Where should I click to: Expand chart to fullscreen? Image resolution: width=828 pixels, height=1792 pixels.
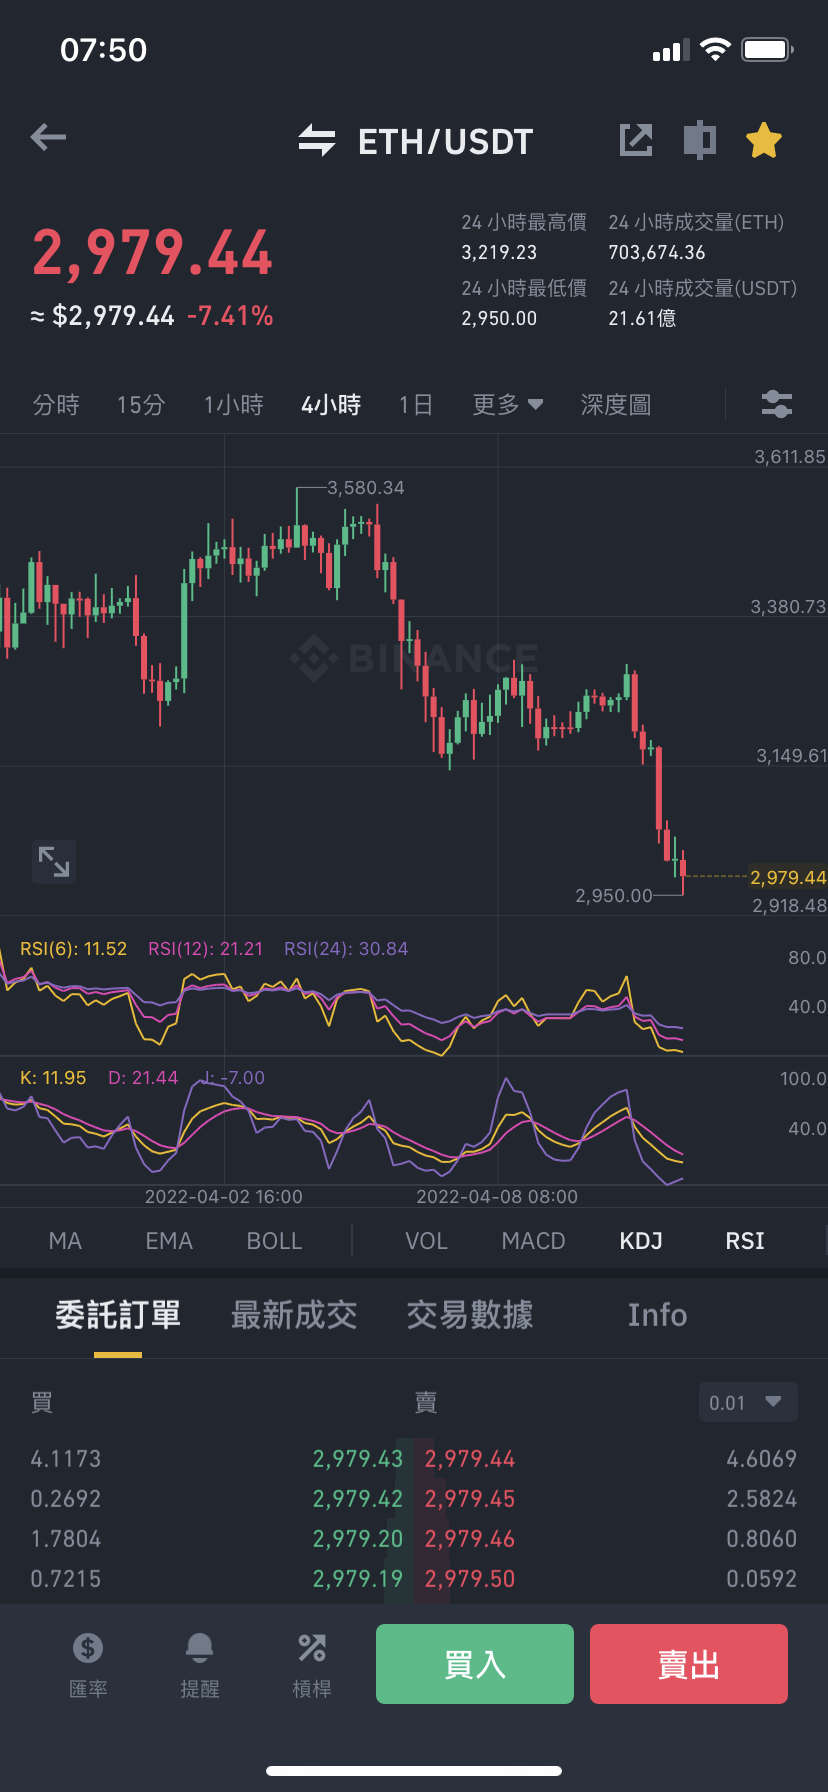click(x=54, y=861)
